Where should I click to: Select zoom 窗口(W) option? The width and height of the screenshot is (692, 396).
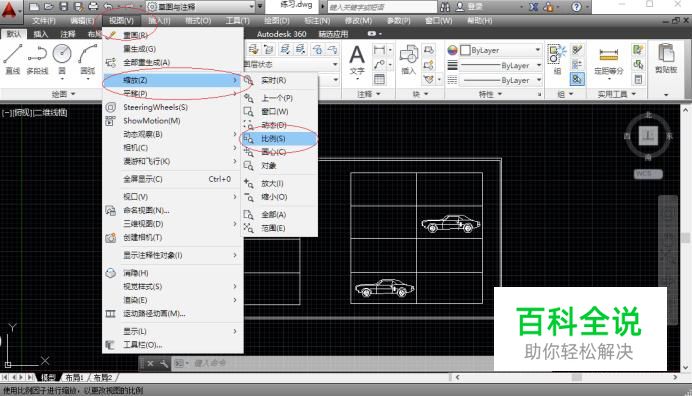click(279, 112)
